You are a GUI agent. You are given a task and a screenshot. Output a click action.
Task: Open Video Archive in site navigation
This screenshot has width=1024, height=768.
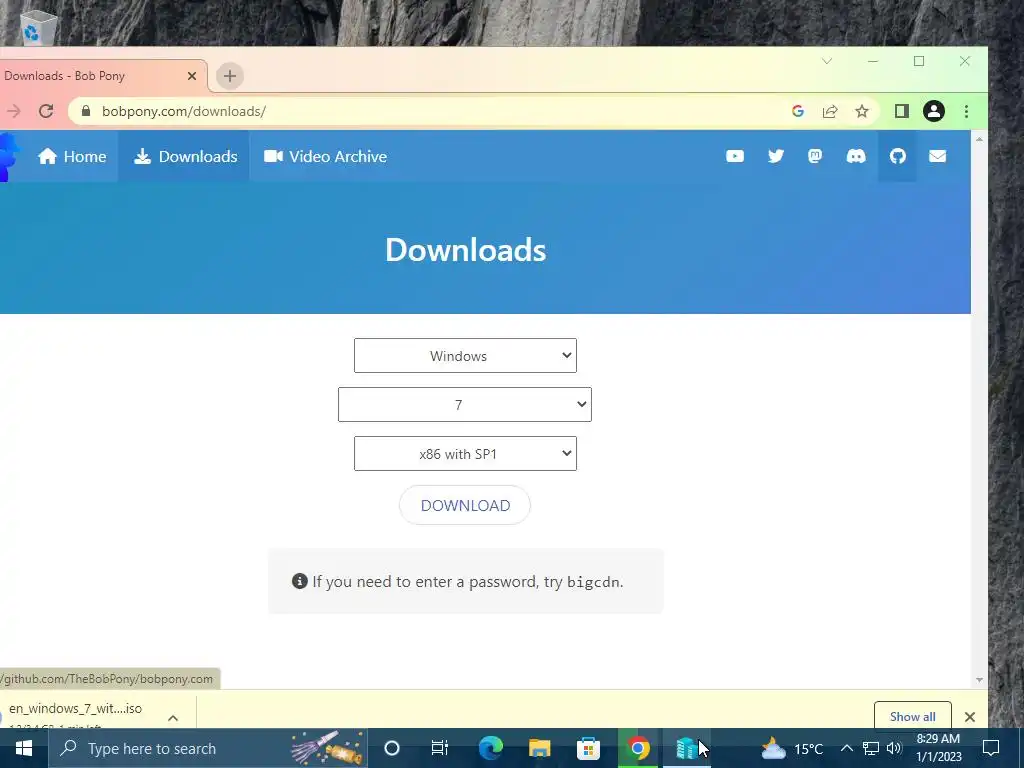tap(325, 157)
